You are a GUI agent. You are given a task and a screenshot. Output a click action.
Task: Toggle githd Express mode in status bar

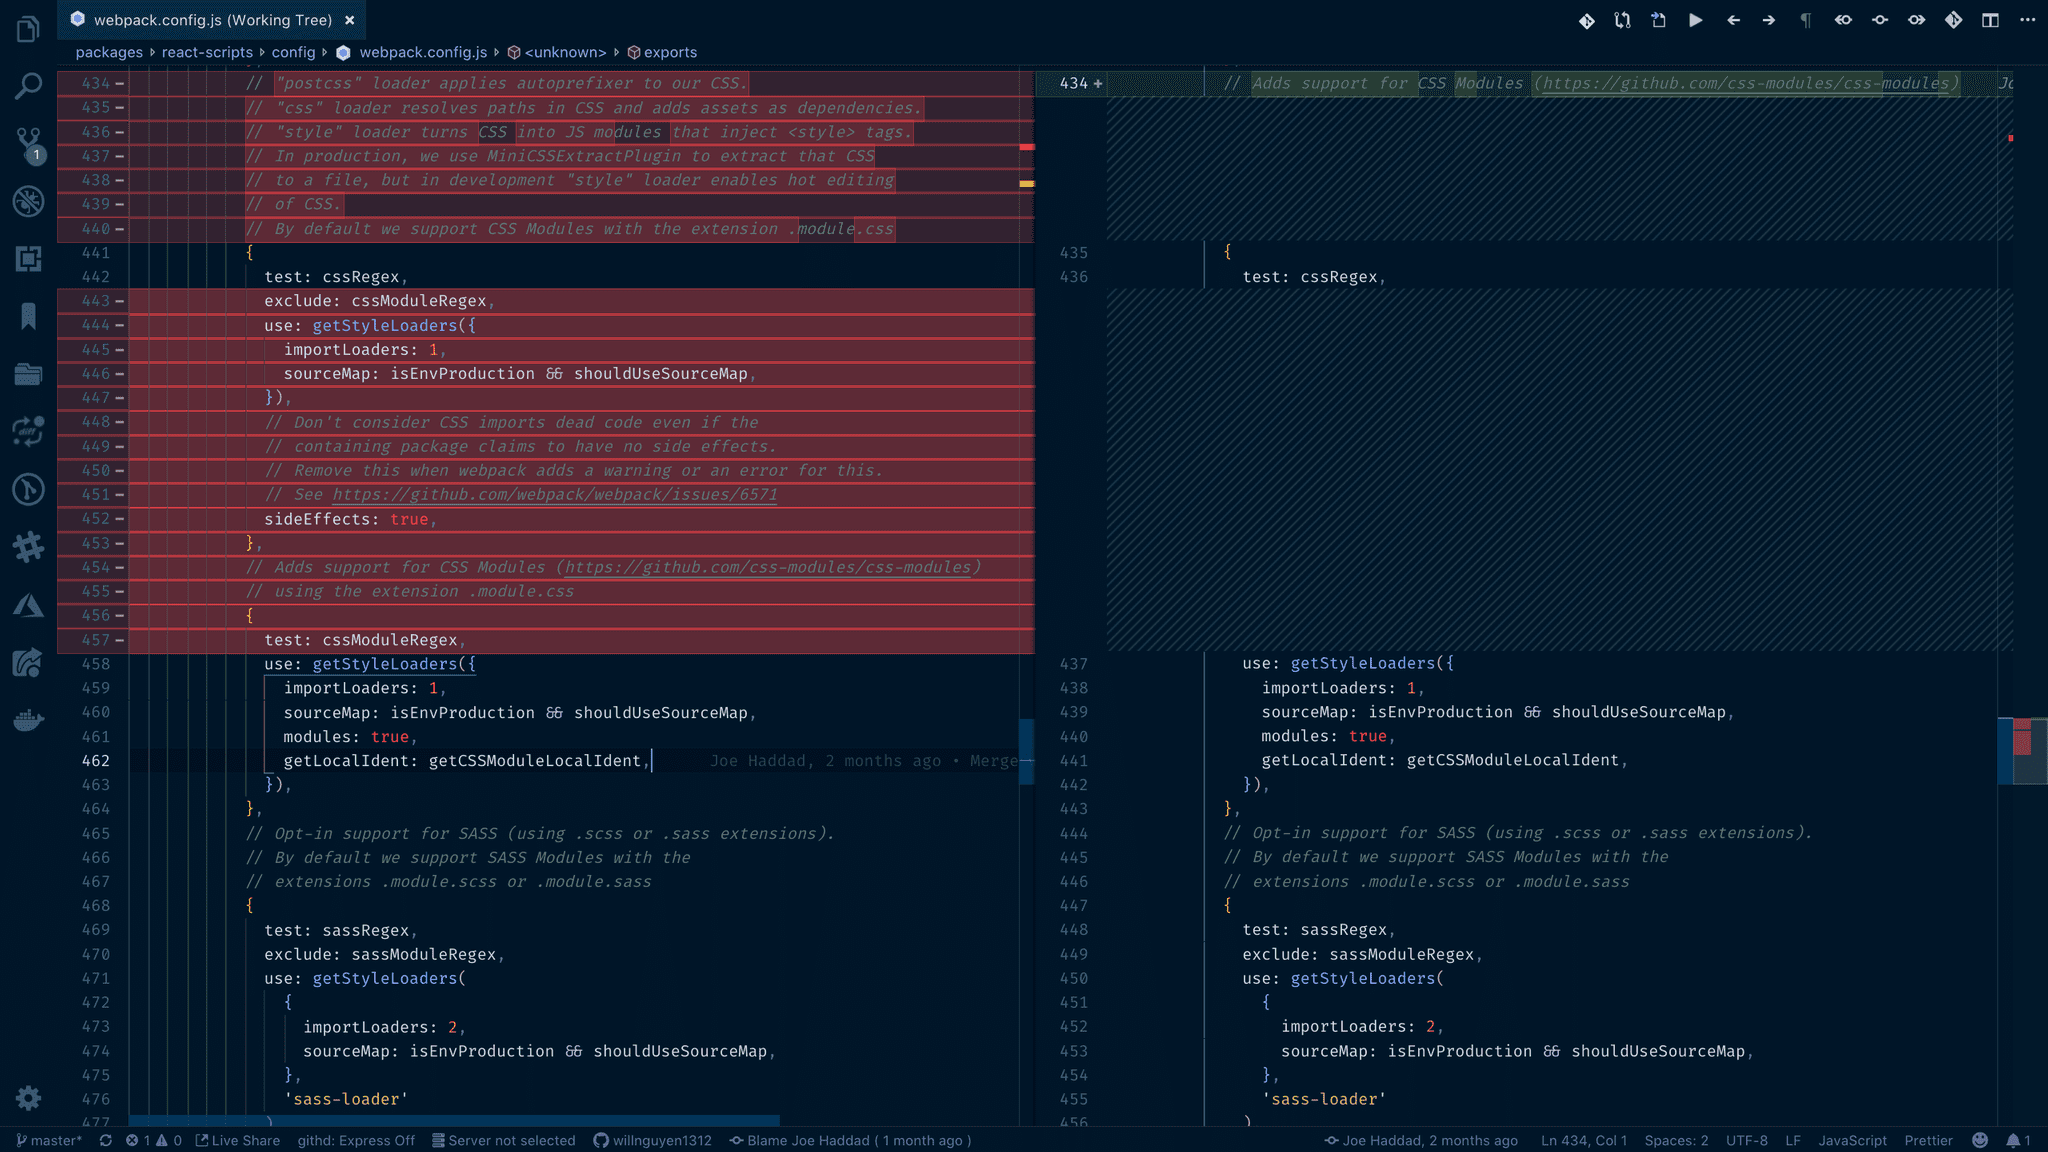click(x=355, y=1140)
